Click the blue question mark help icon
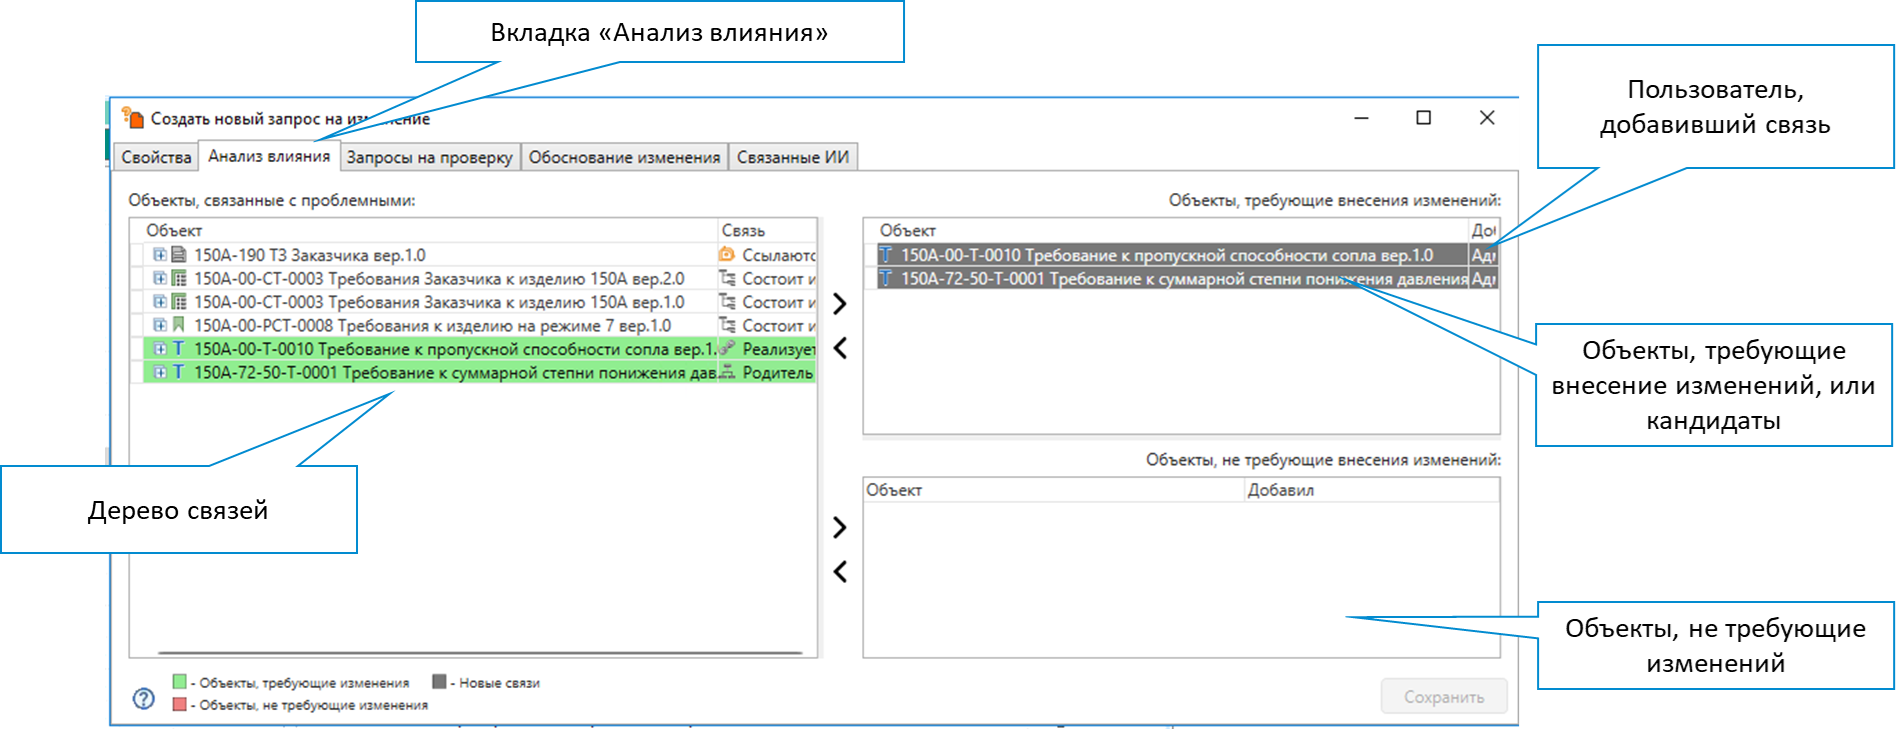The height and width of the screenshot is (729, 1900). click(144, 698)
